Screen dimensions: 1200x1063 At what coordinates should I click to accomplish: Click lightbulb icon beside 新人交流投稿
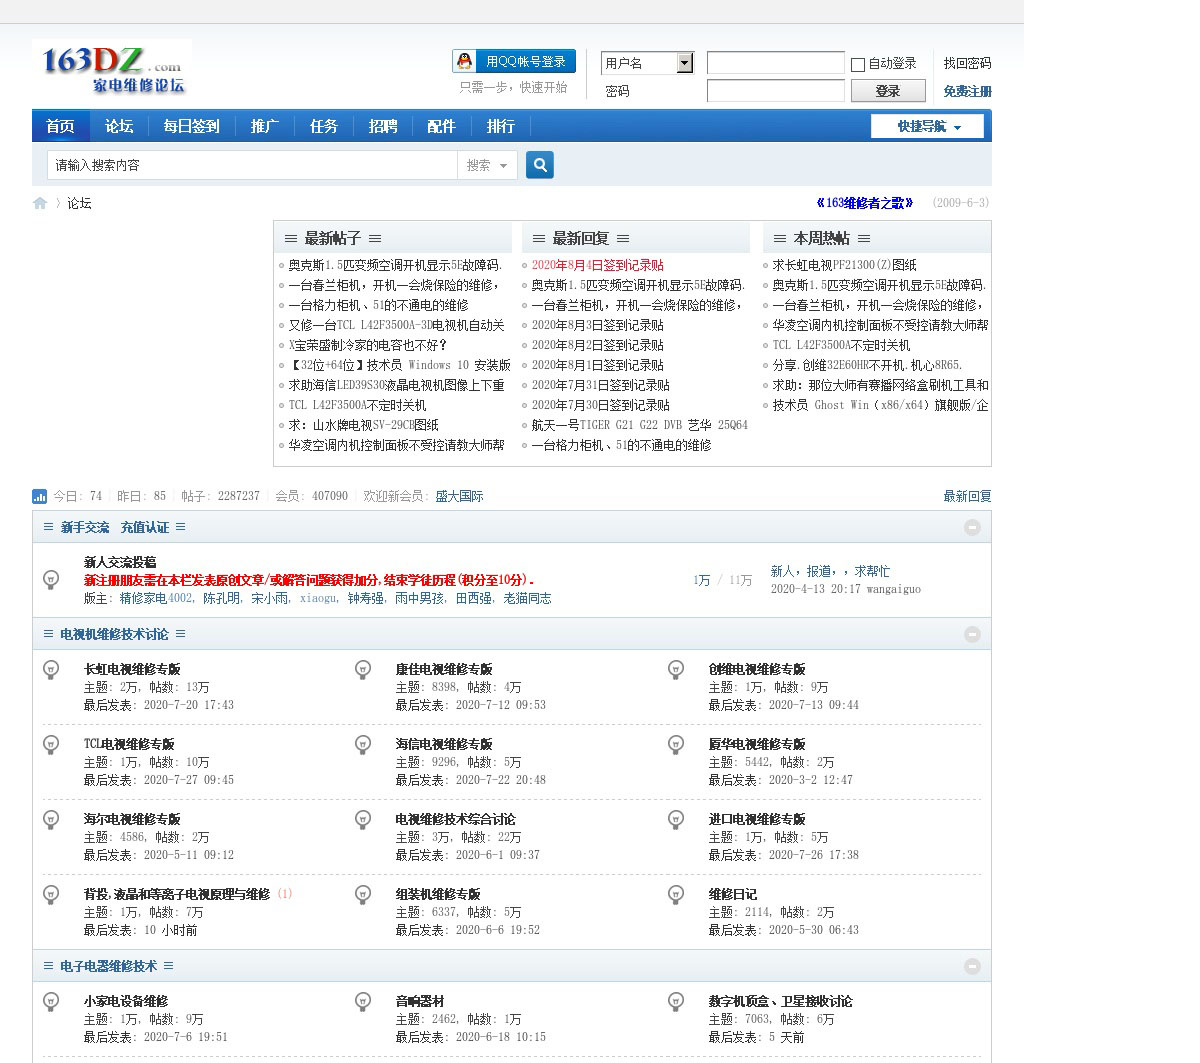(x=51, y=580)
